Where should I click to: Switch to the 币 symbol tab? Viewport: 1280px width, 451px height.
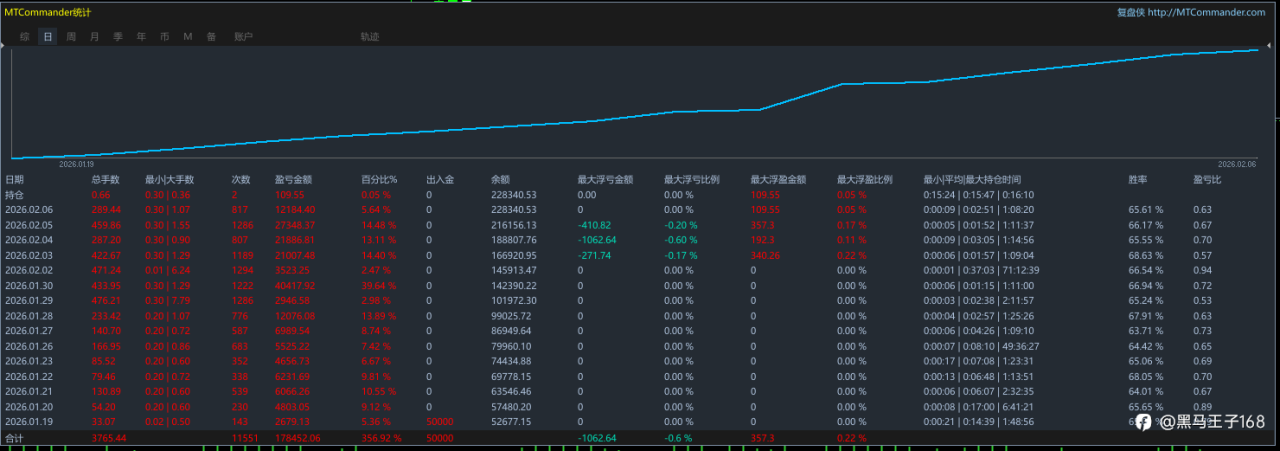point(165,37)
